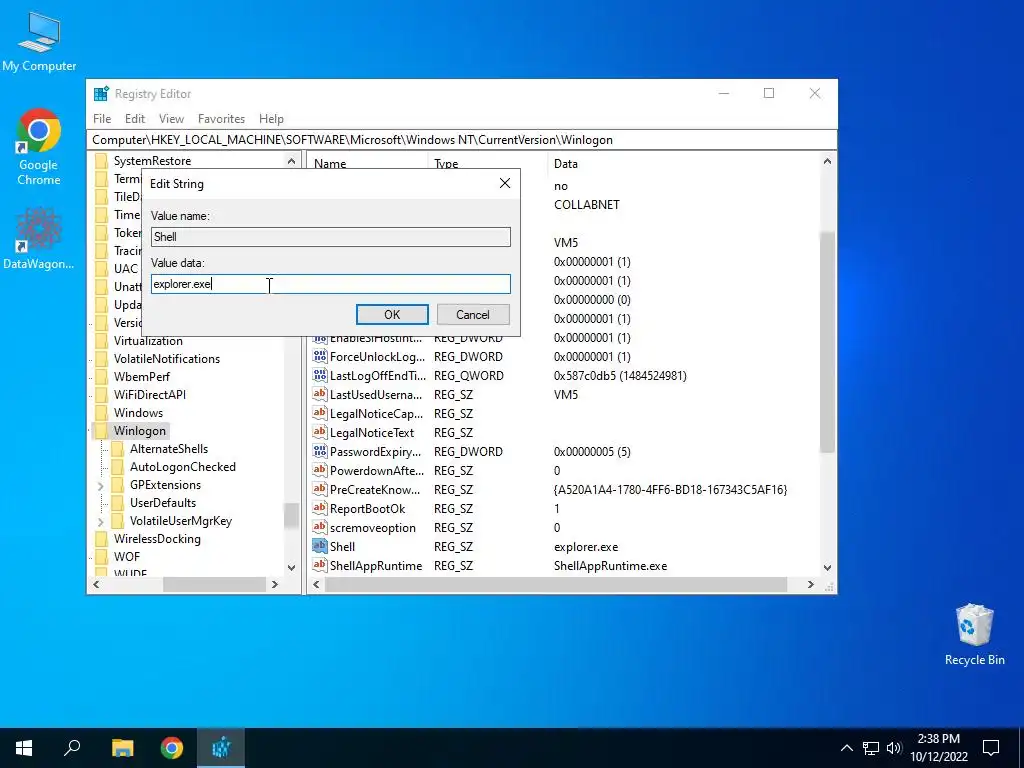Open the File menu
This screenshot has width=1024, height=768.
pyautogui.click(x=102, y=119)
